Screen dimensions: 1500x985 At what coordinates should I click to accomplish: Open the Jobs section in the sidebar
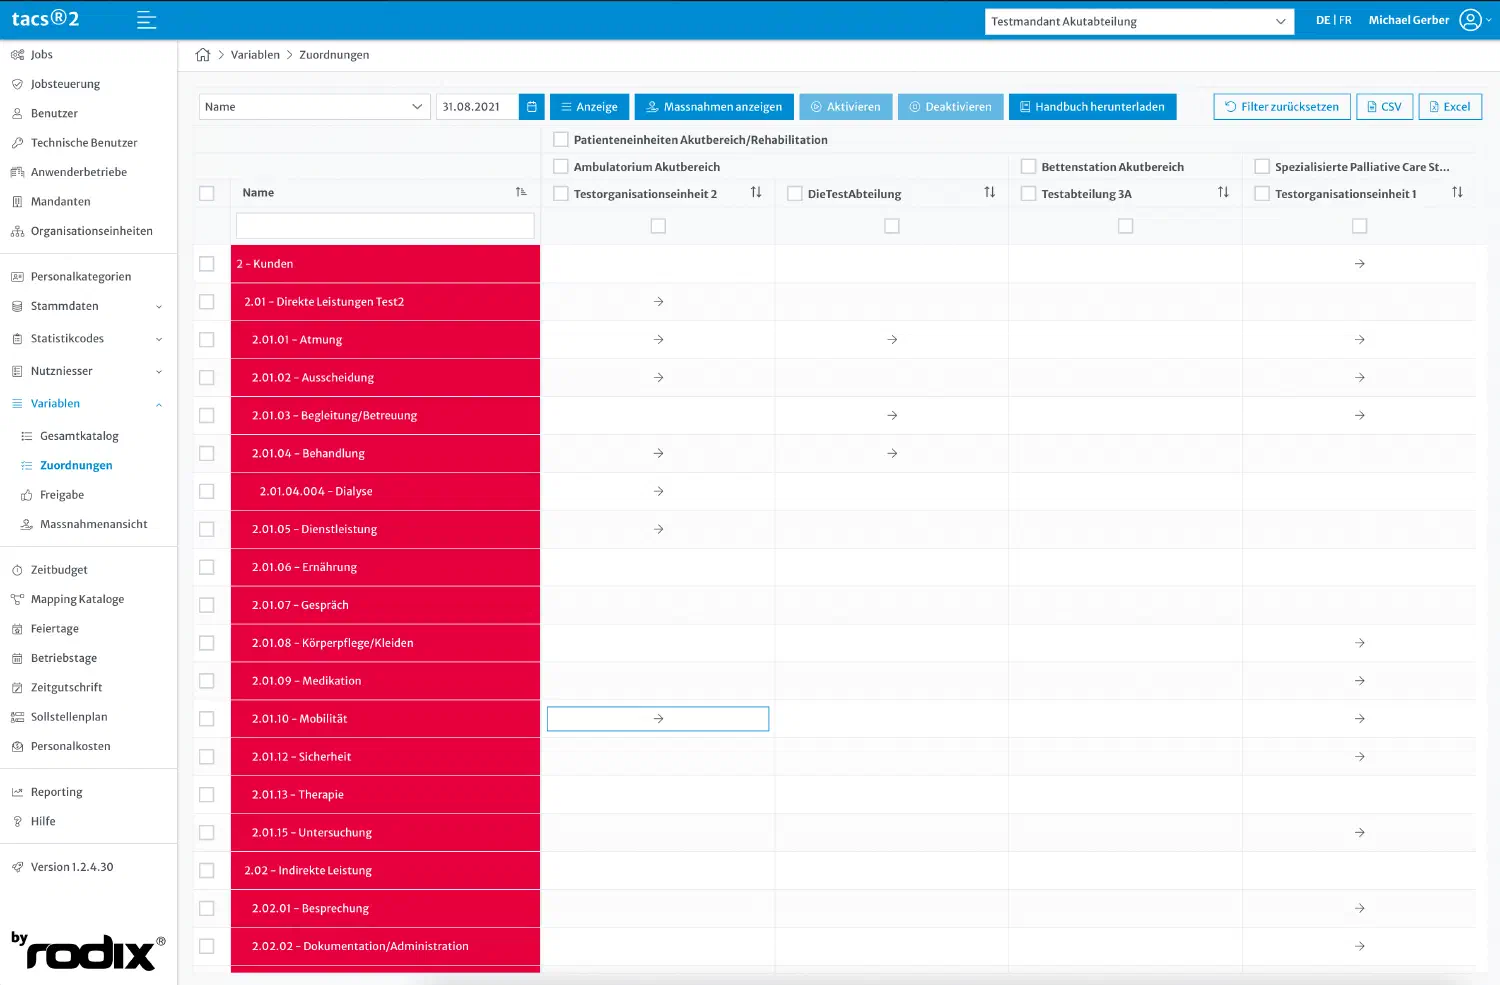point(41,54)
